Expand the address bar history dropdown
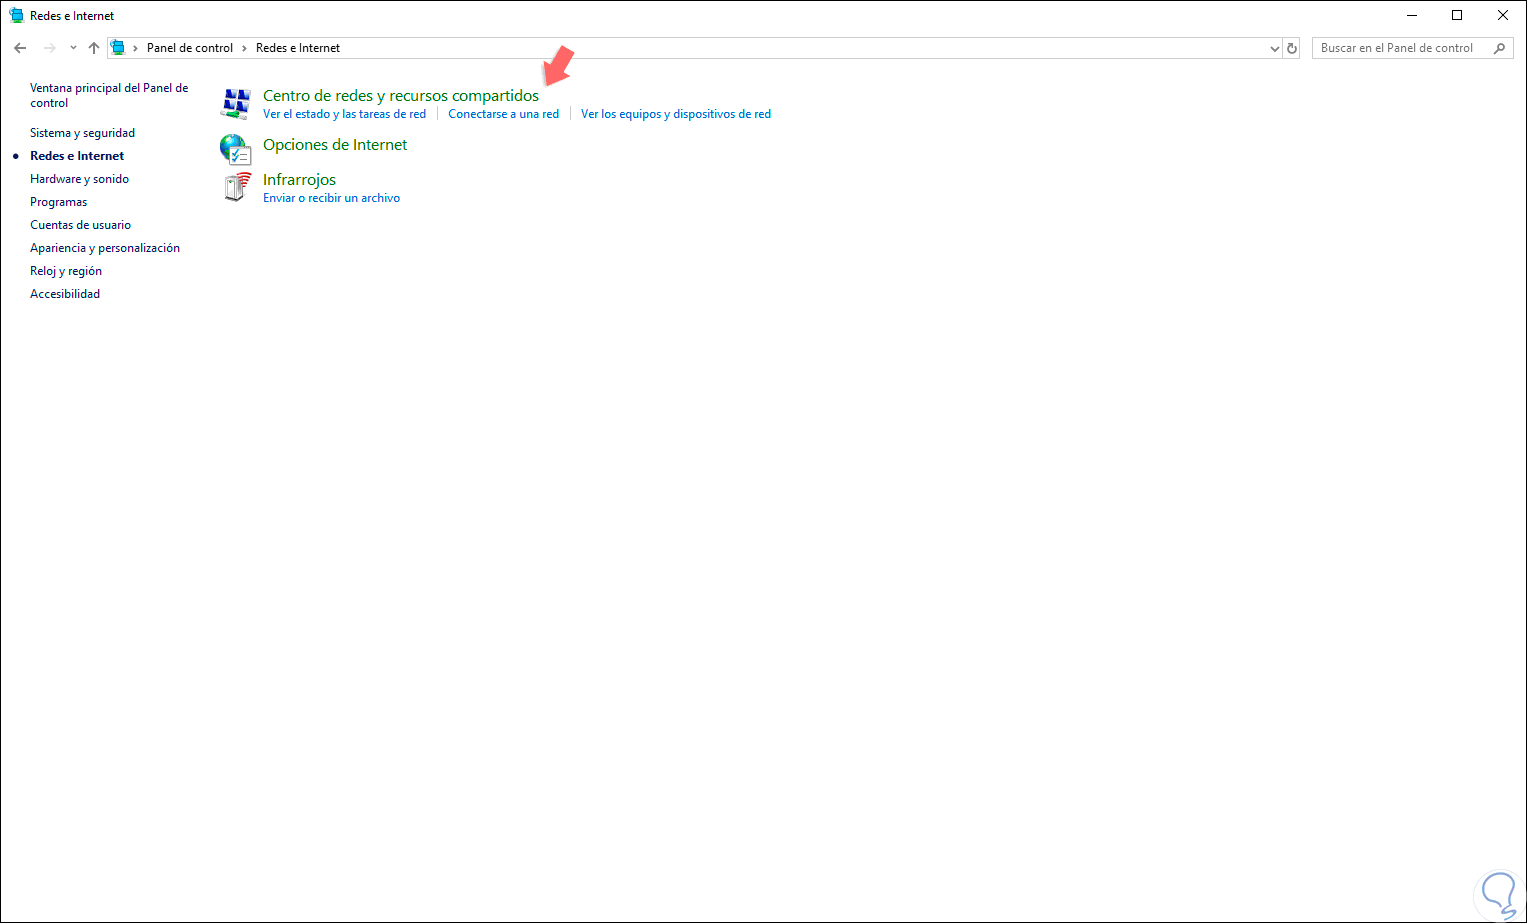This screenshot has height=923, width=1527. click(x=1274, y=48)
